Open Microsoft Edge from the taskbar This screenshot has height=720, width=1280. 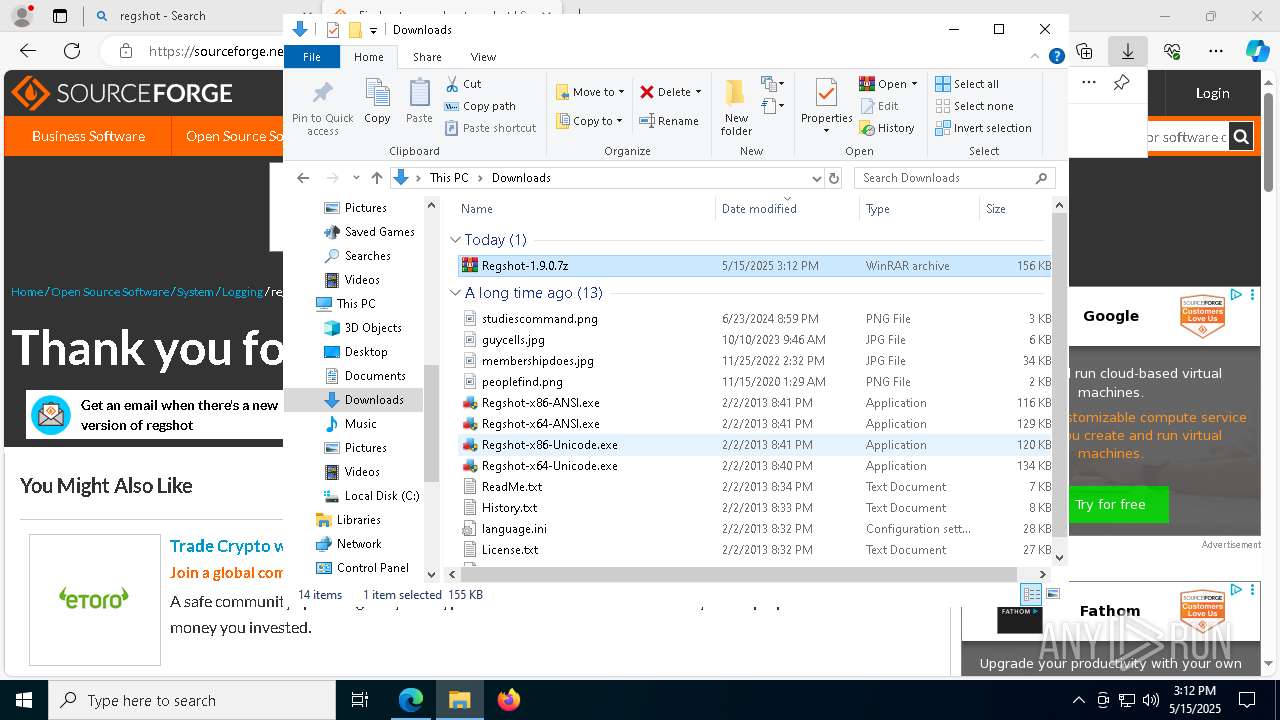pyautogui.click(x=411, y=700)
